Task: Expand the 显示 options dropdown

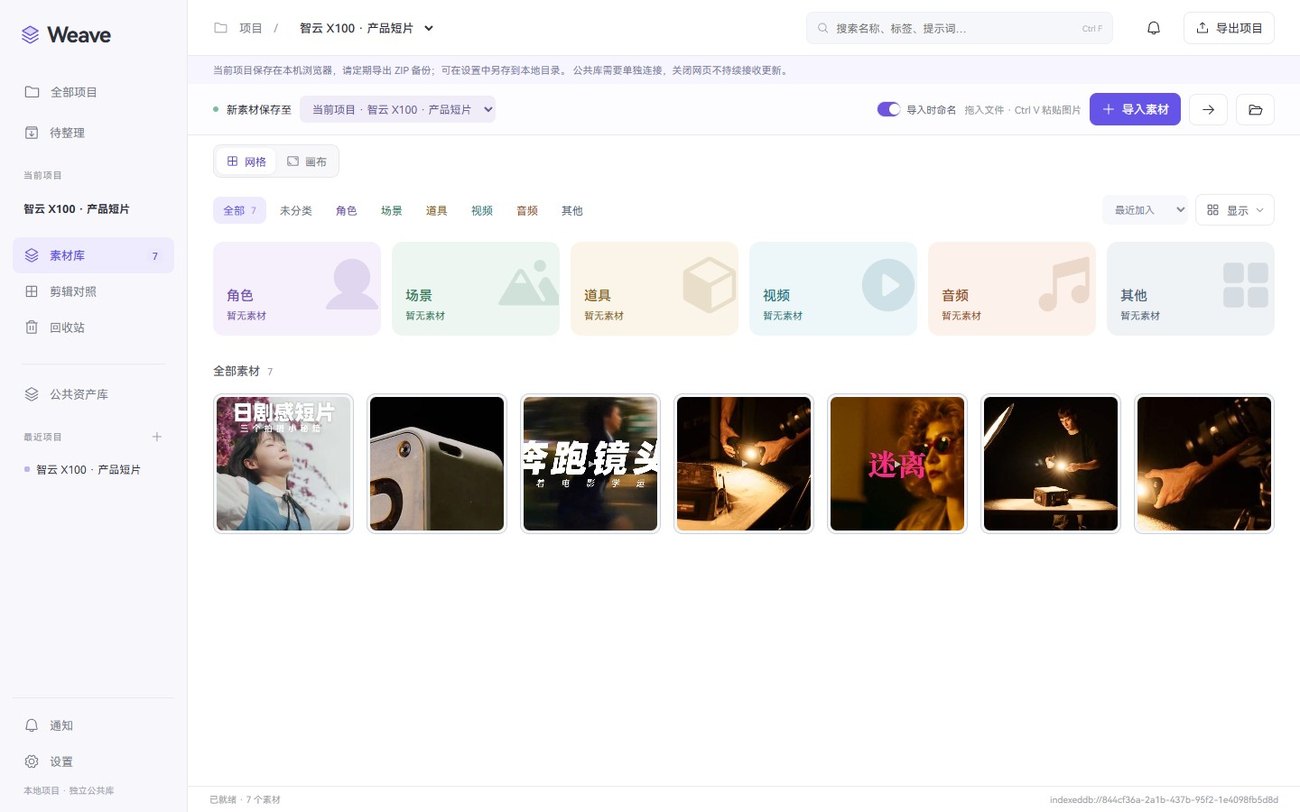Action: (x=1235, y=210)
